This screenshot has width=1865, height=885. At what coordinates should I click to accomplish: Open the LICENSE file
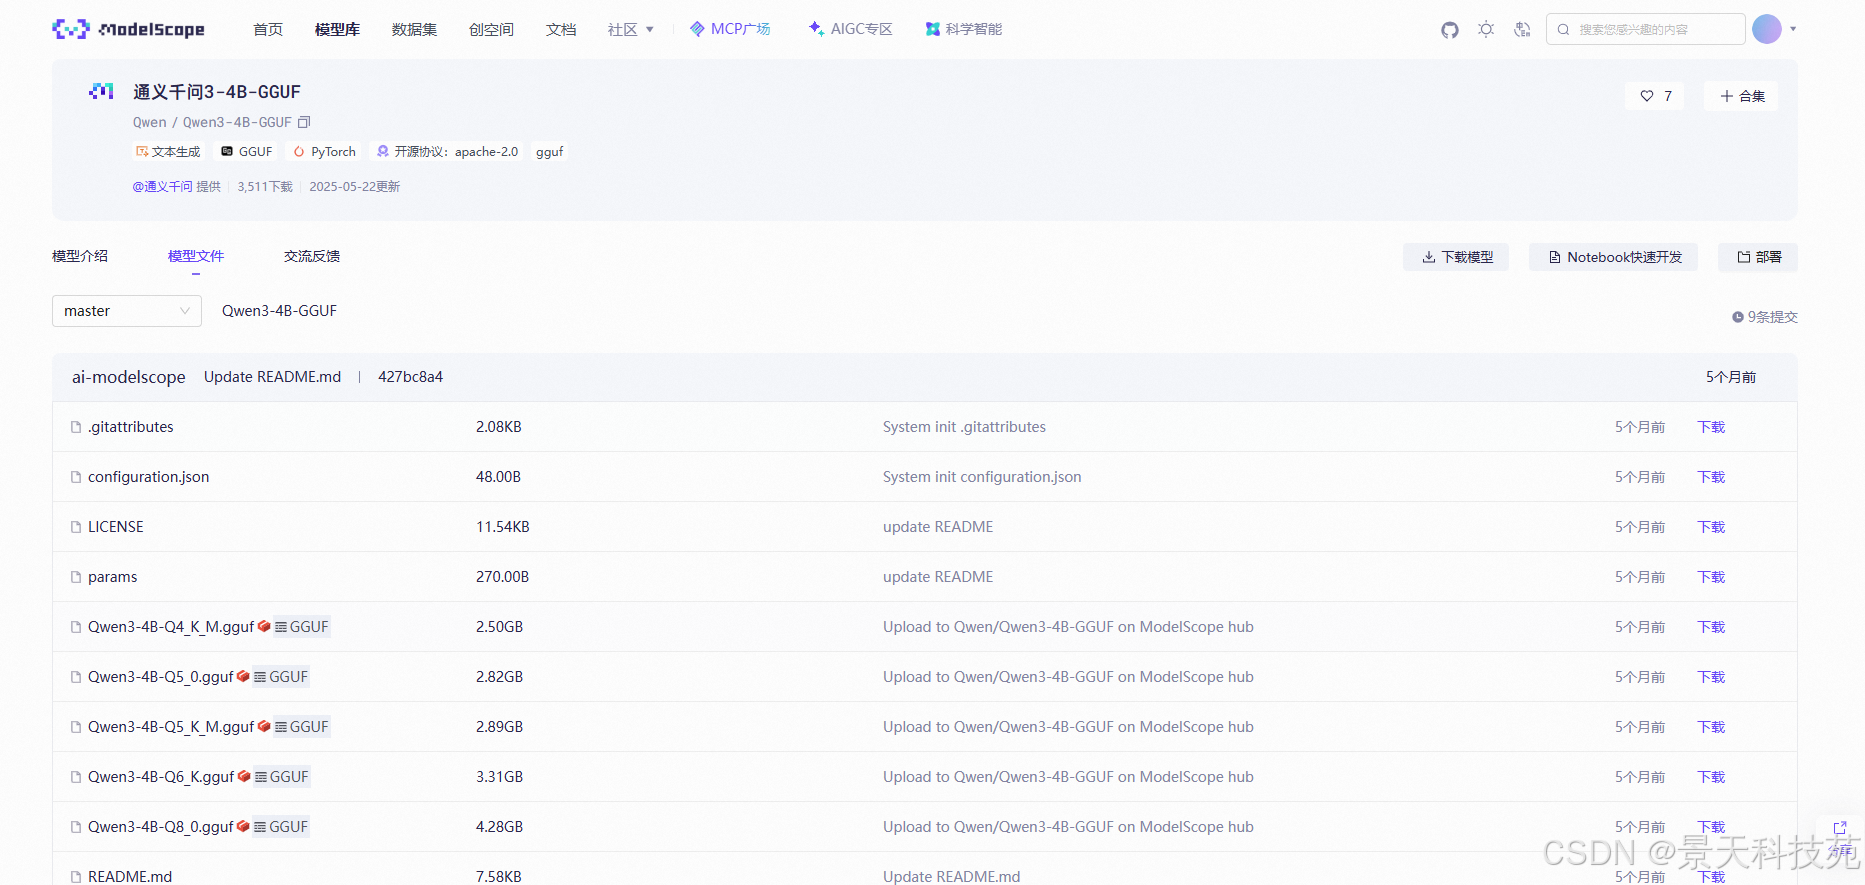click(x=116, y=527)
